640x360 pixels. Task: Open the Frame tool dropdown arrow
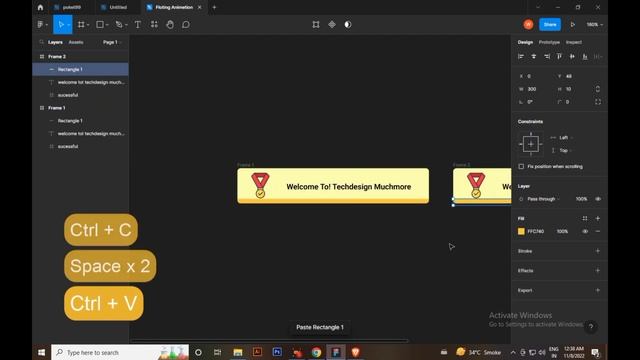88,25
